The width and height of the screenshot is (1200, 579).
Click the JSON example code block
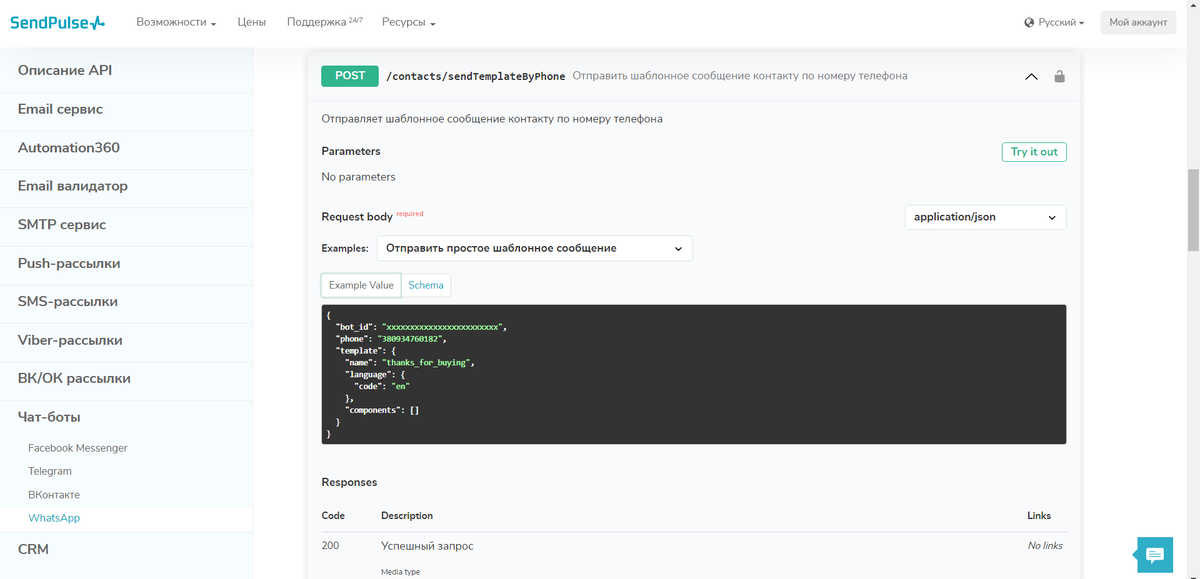click(694, 375)
